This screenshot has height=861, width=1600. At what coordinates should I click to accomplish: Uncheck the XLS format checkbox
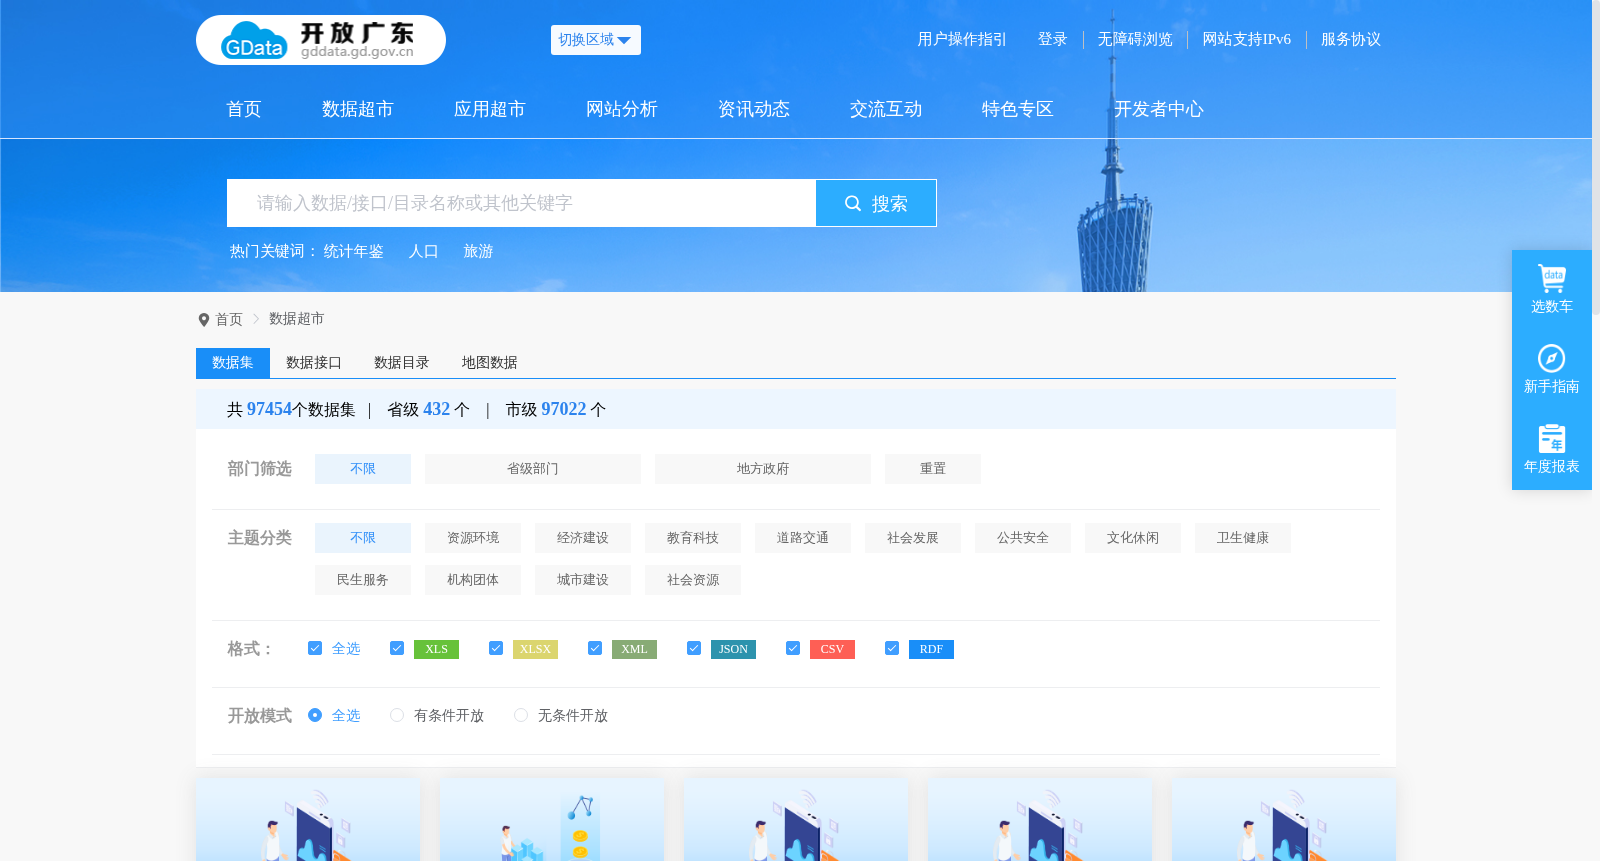(x=397, y=648)
